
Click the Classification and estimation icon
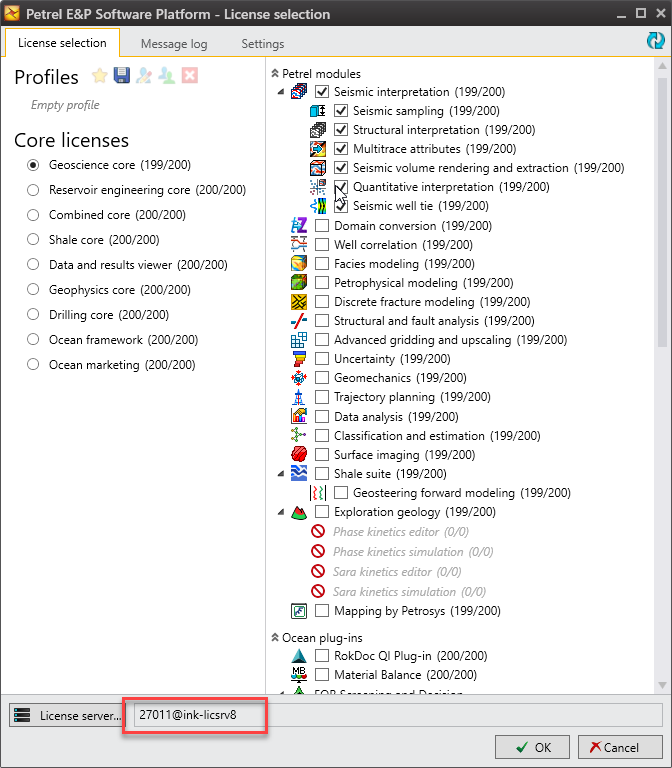[x=299, y=435]
